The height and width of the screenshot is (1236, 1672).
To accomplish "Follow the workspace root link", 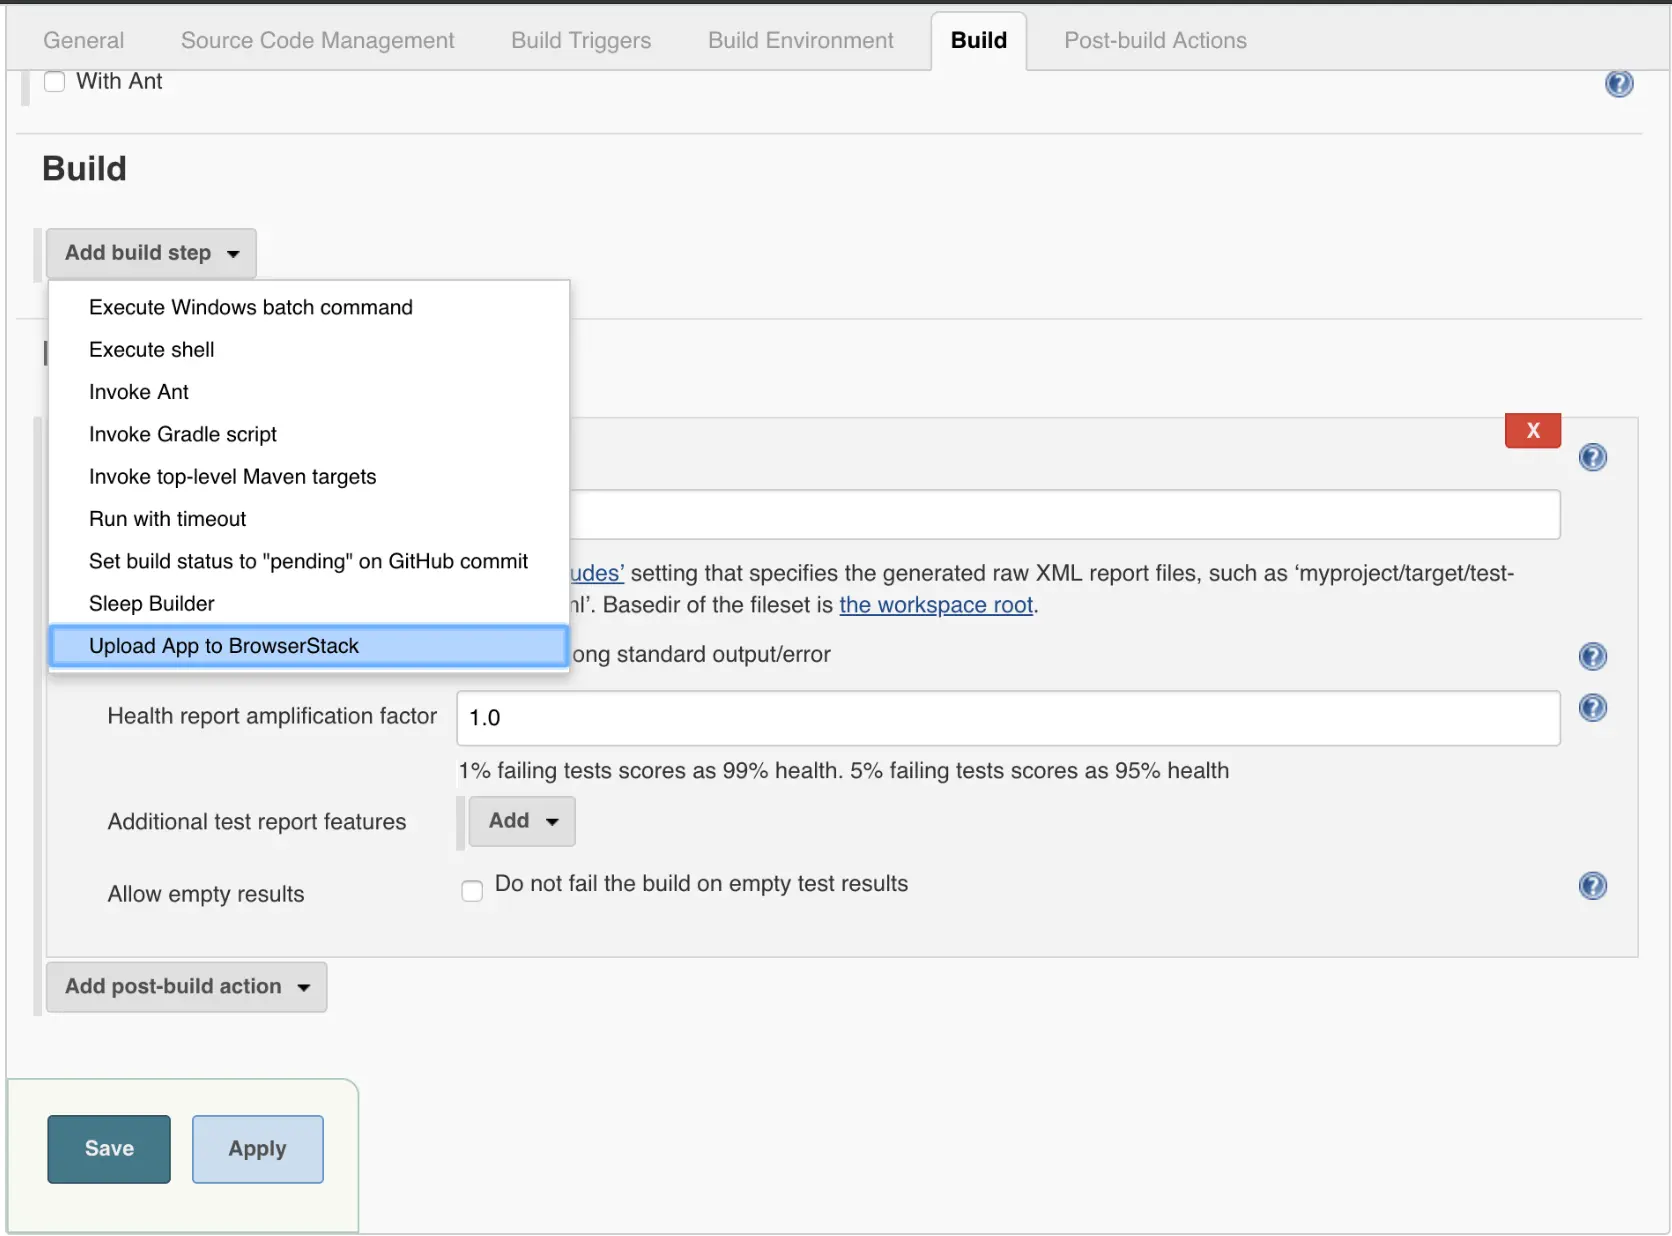I will pyautogui.click(x=936, y=606).
